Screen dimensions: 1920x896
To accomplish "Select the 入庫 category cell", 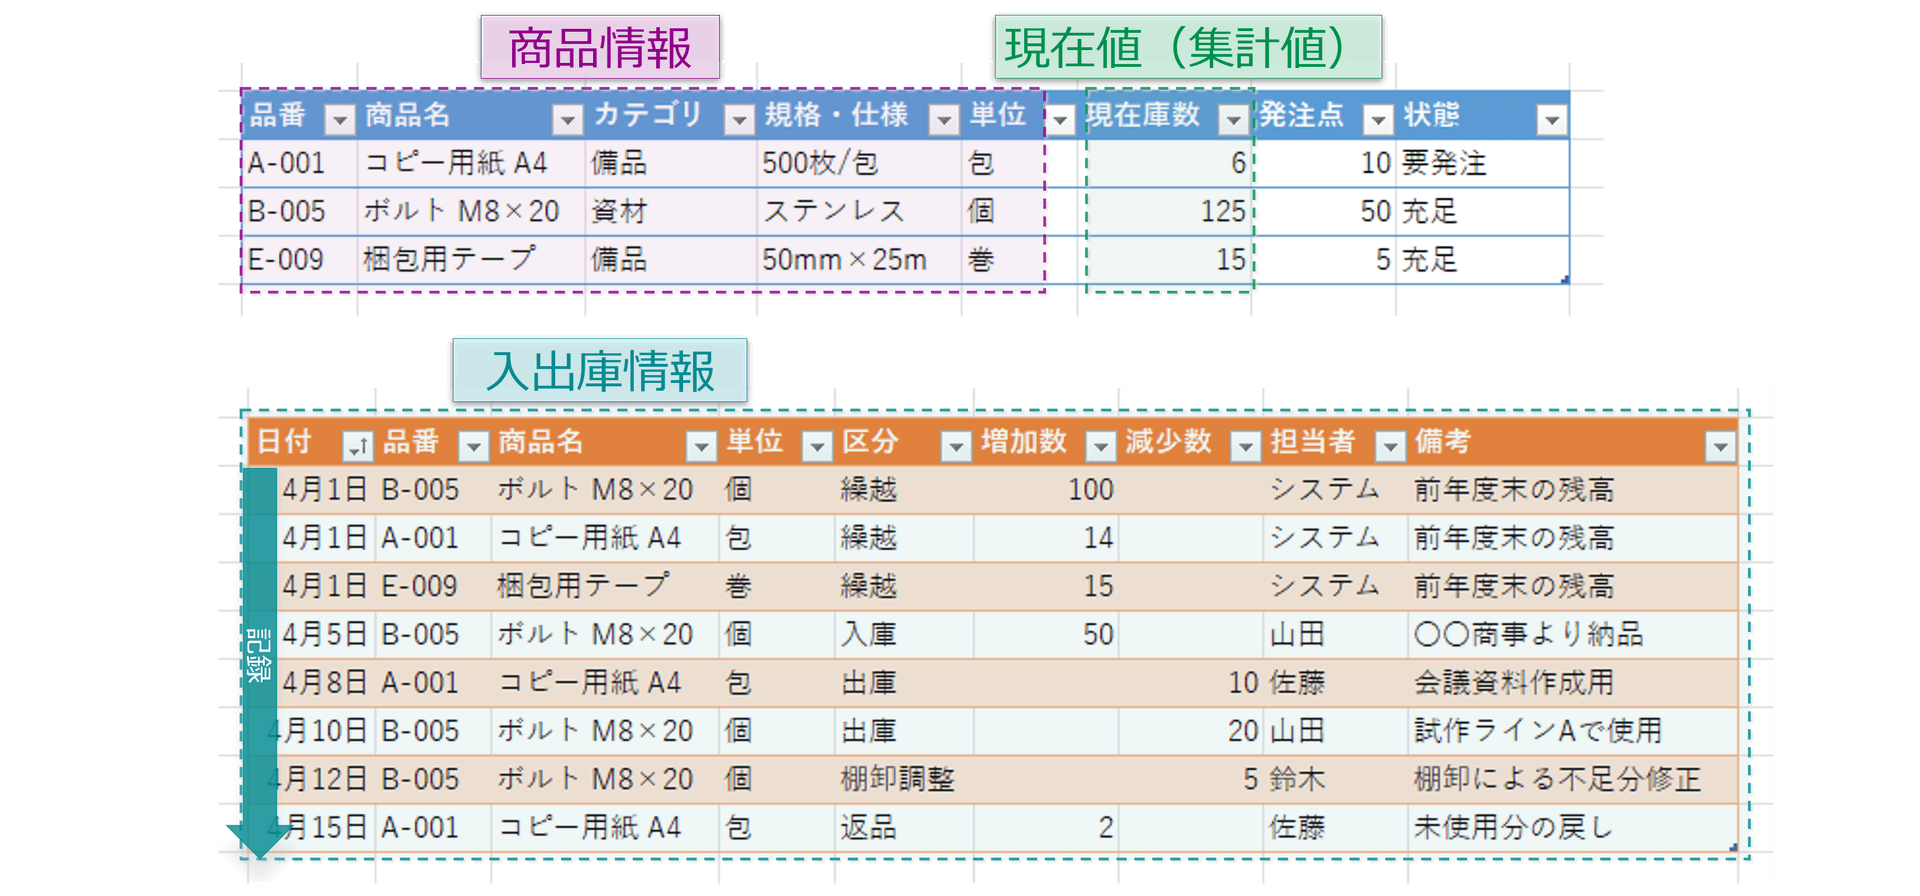I will point(904,634).
